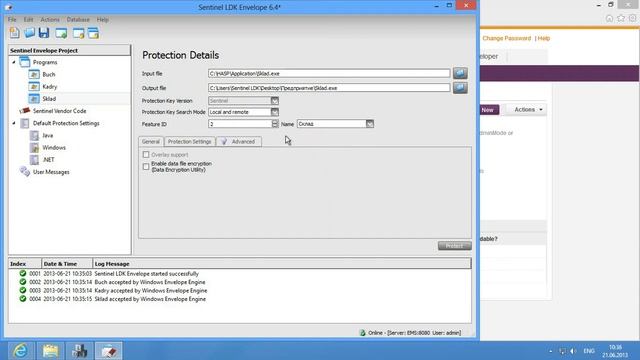Click the Change Password link
The height and width of the screenshot is (360, 640).
507,38
